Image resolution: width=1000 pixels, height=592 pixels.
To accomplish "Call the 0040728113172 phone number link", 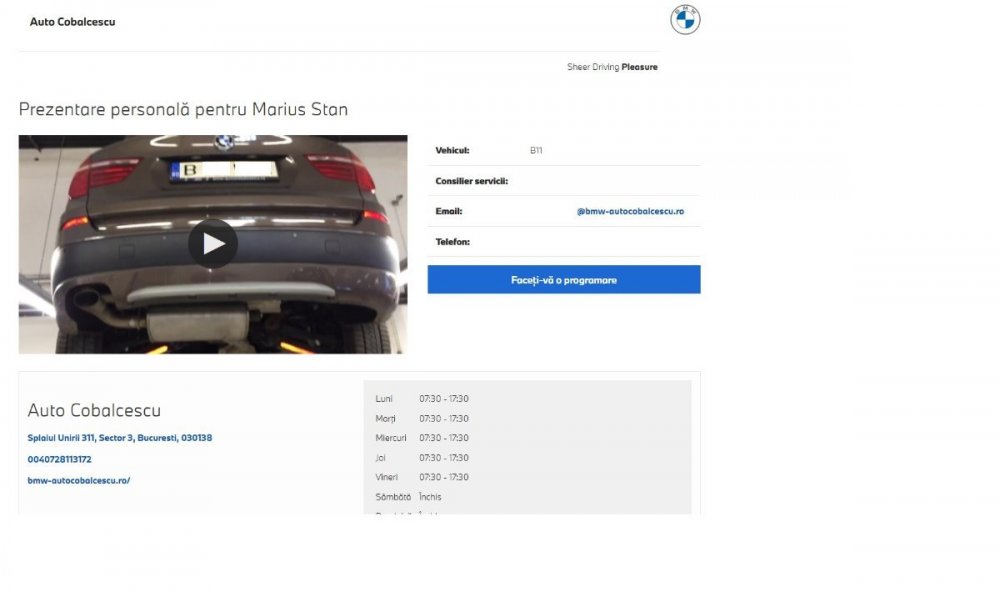I will (59, 459).
